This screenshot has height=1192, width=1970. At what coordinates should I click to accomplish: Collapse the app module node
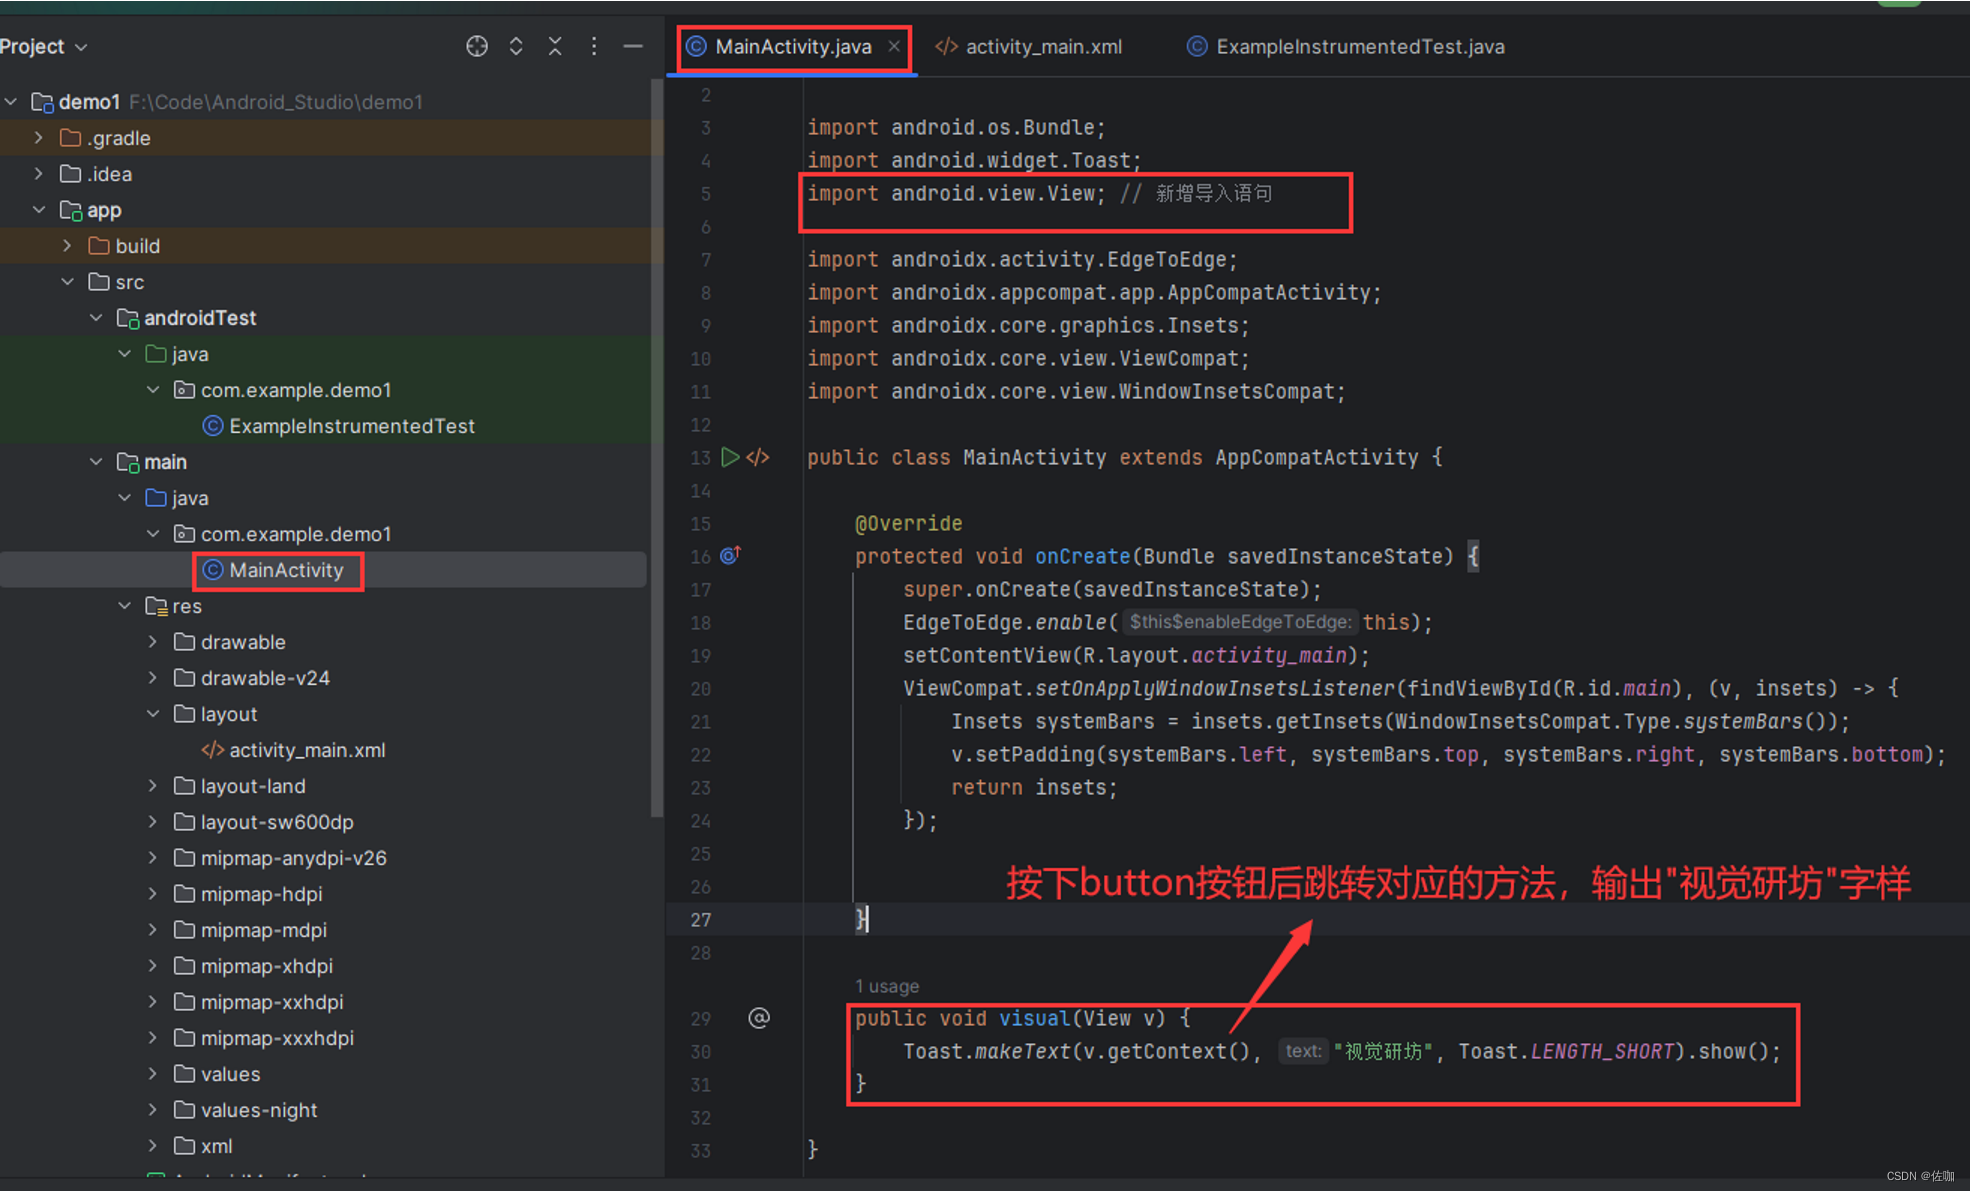[x=39, y=210]
